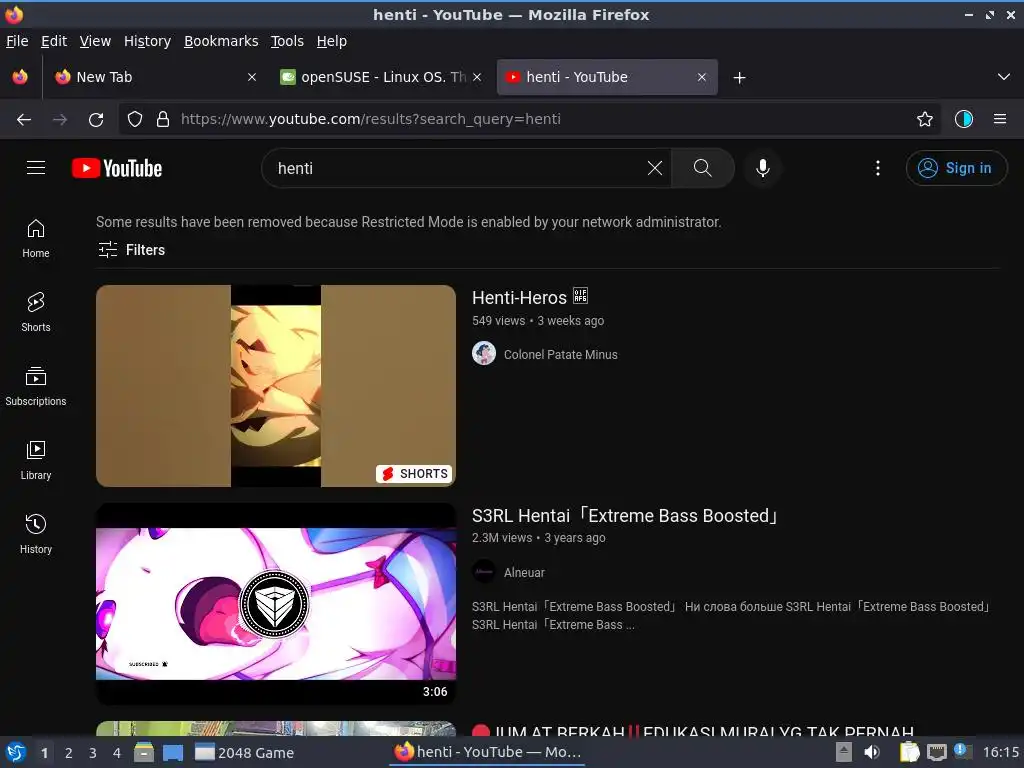
Task: Close the openSUSE tab
Action: (477, 77)
